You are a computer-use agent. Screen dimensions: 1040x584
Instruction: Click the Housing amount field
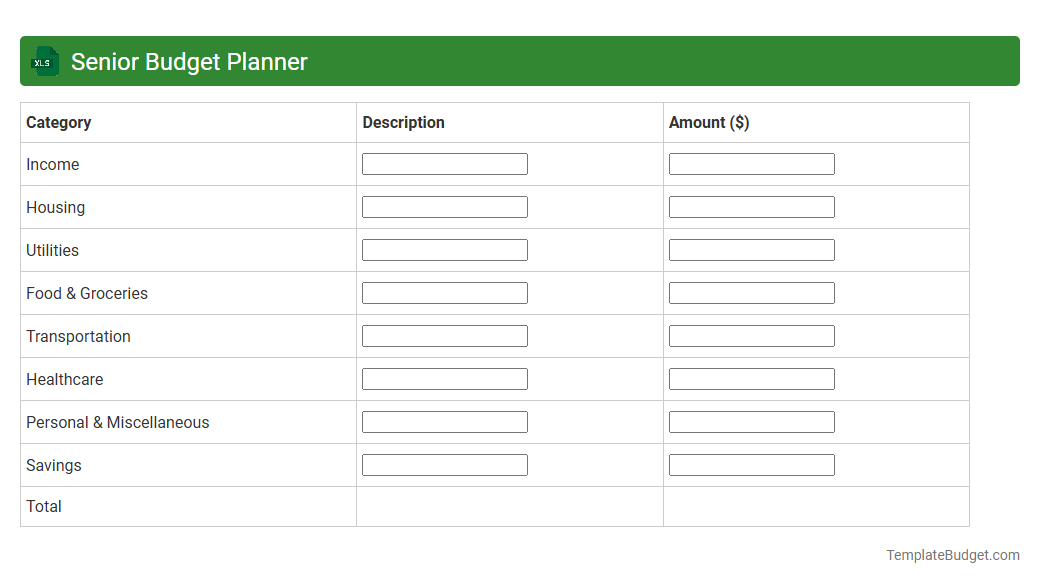(751, 206)
